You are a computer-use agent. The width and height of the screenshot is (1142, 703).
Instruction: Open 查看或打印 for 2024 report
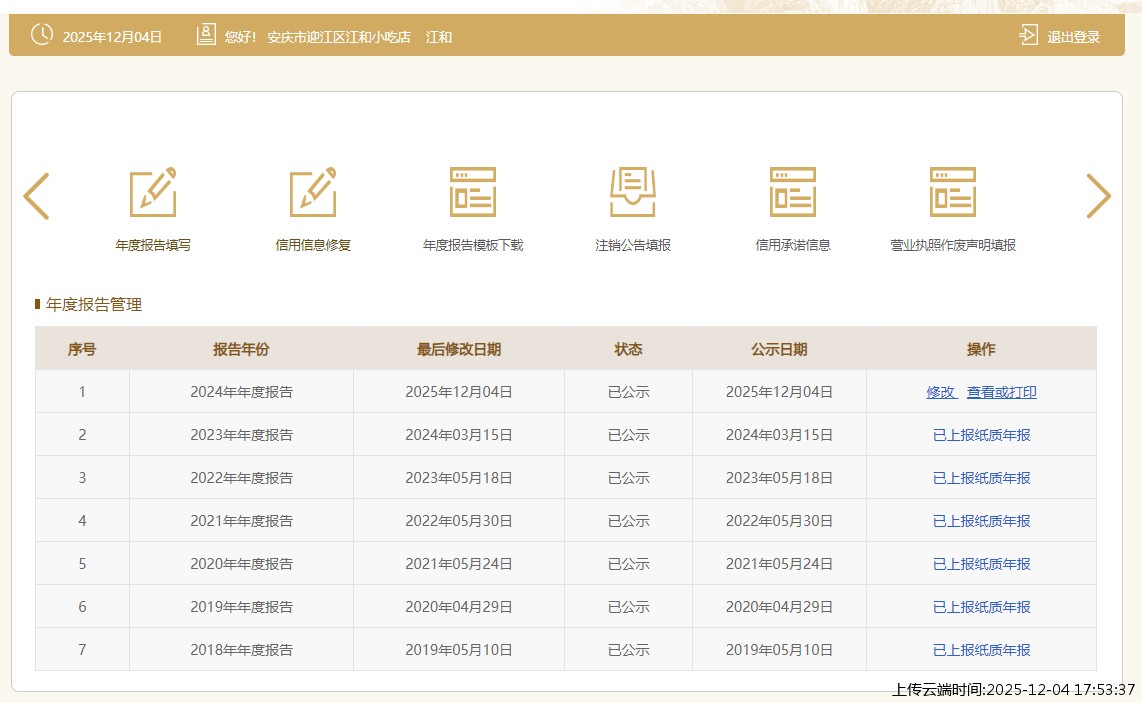point(1001,392)
